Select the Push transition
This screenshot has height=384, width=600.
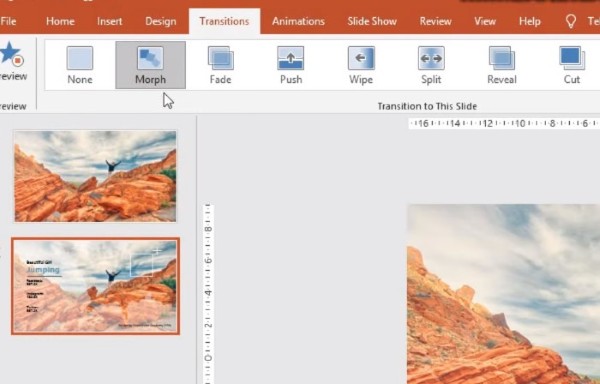pyautogui.click(x=291, y=65)
